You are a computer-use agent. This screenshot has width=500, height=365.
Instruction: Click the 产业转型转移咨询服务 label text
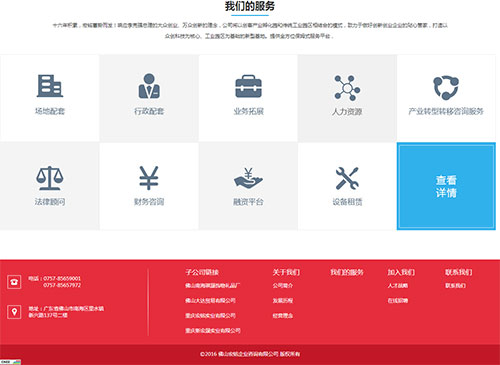coord(446,111)
